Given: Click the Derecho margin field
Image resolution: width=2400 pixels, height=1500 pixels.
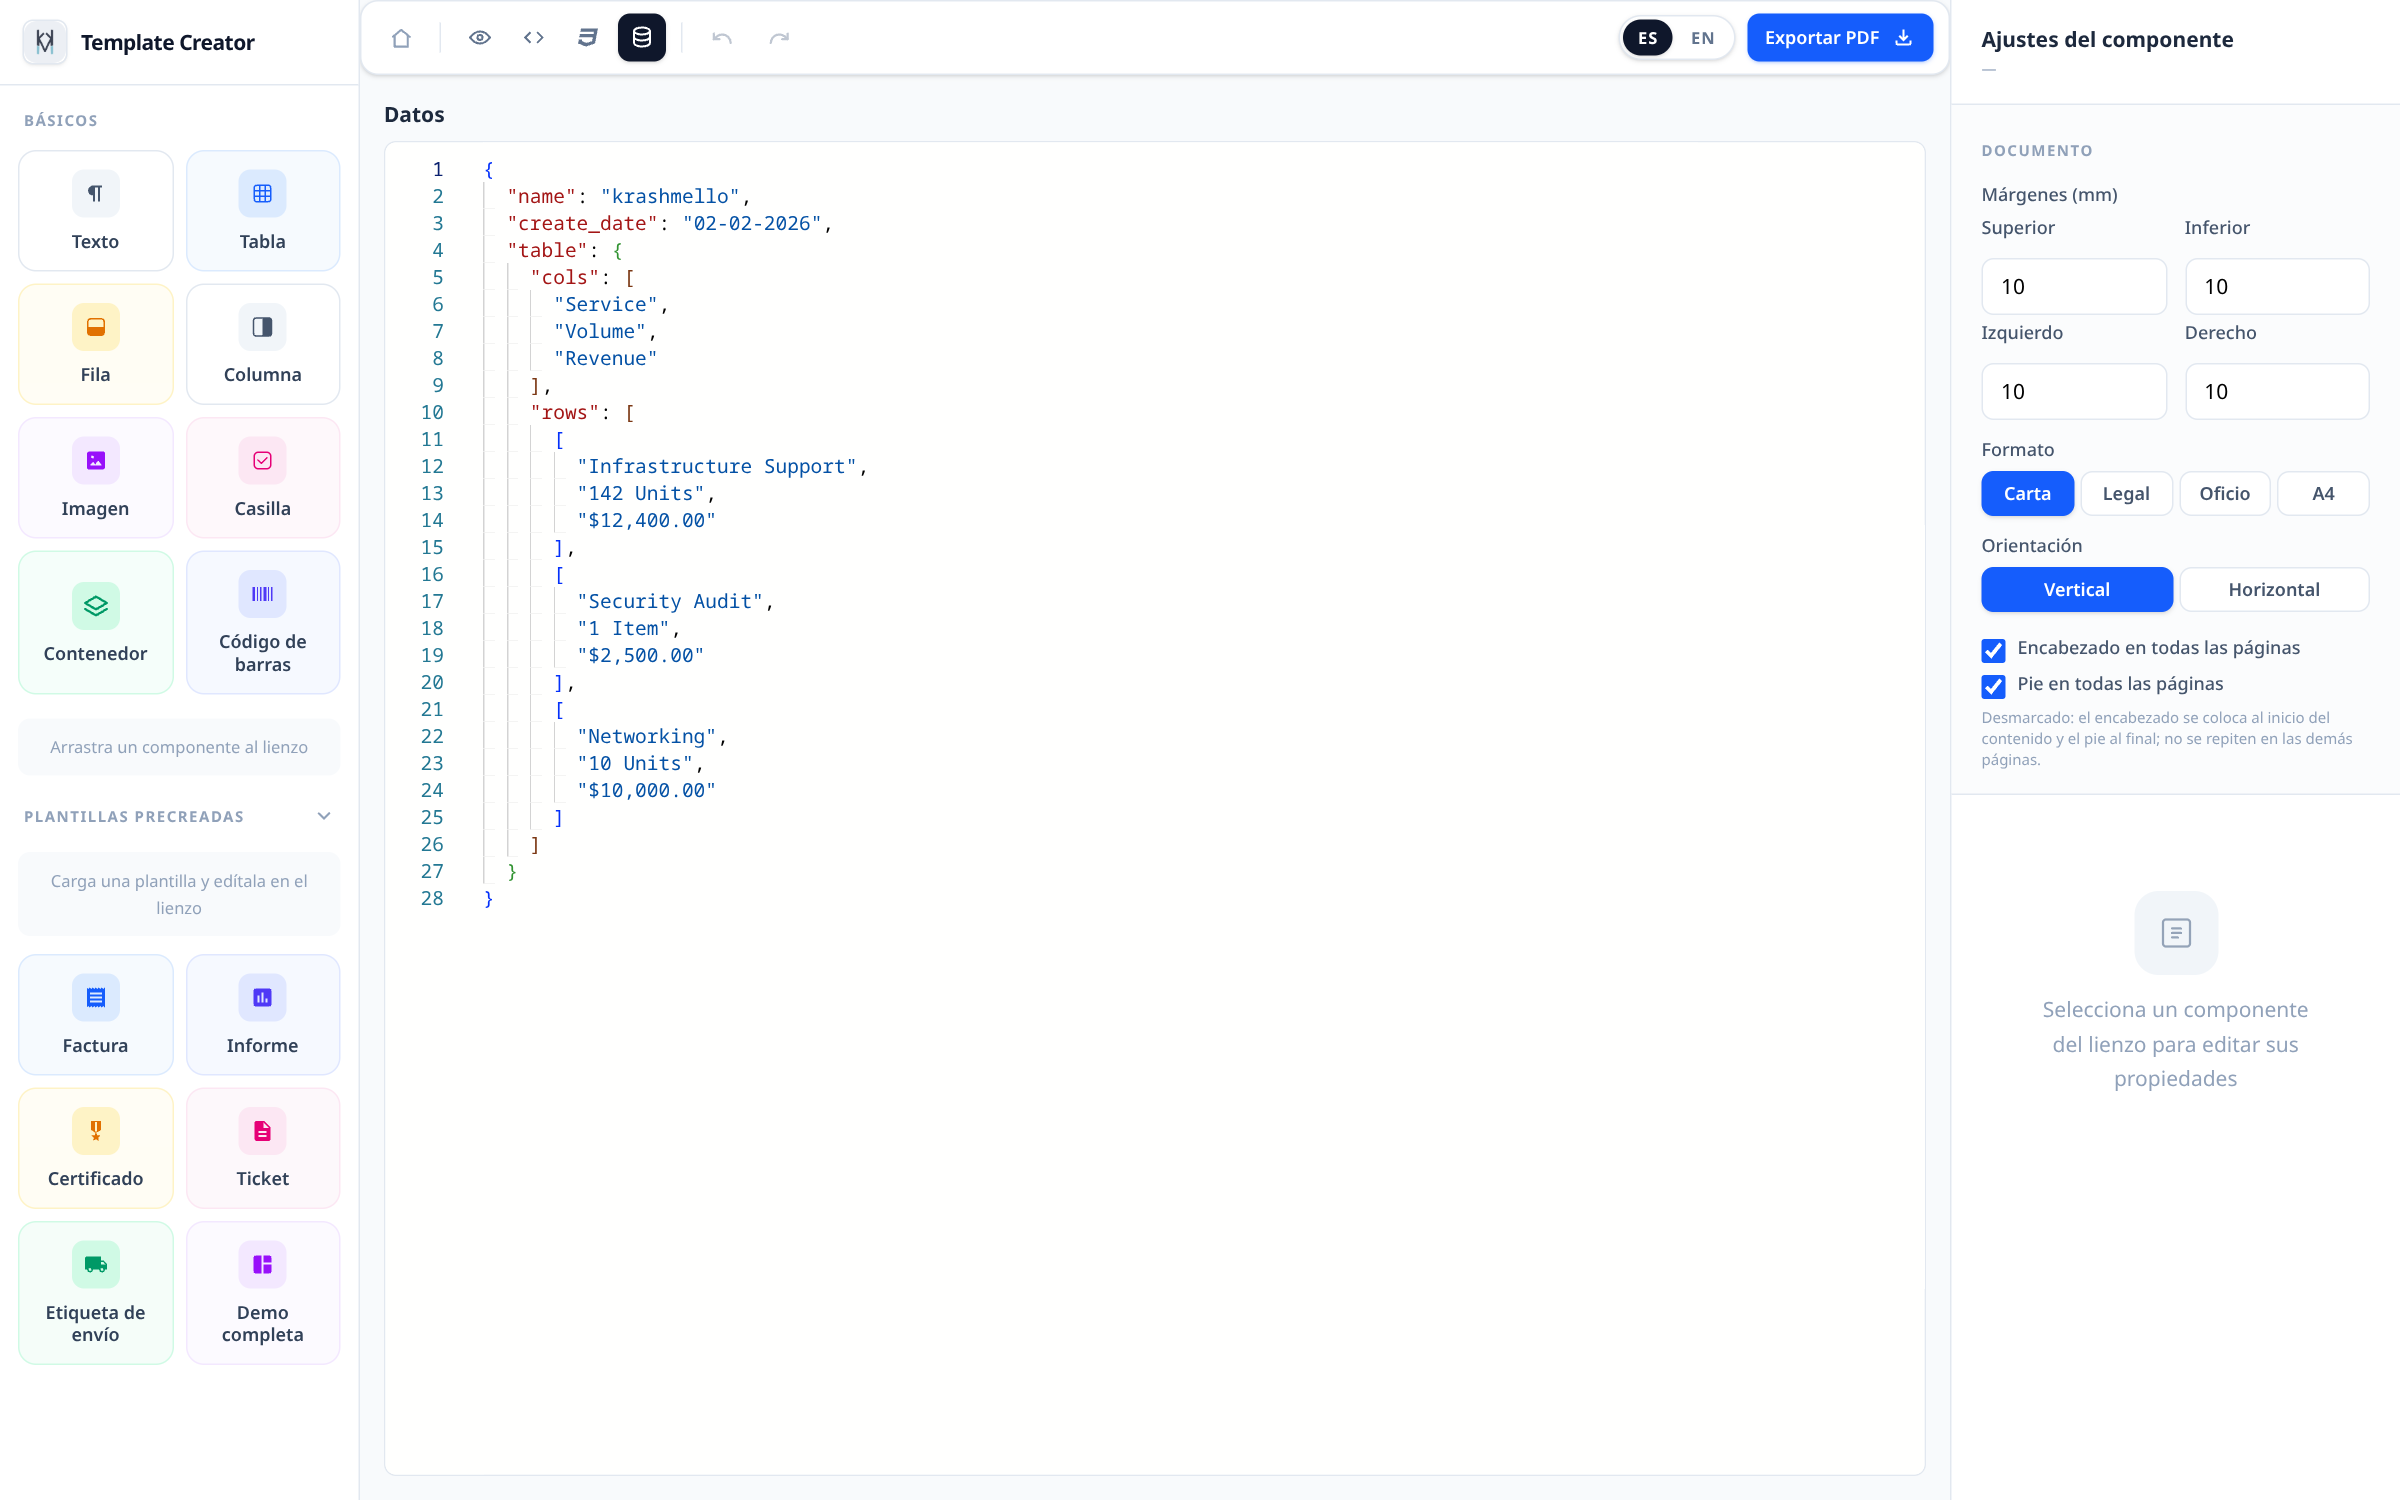Looking at the screenshot, I should click(2277, 391).
